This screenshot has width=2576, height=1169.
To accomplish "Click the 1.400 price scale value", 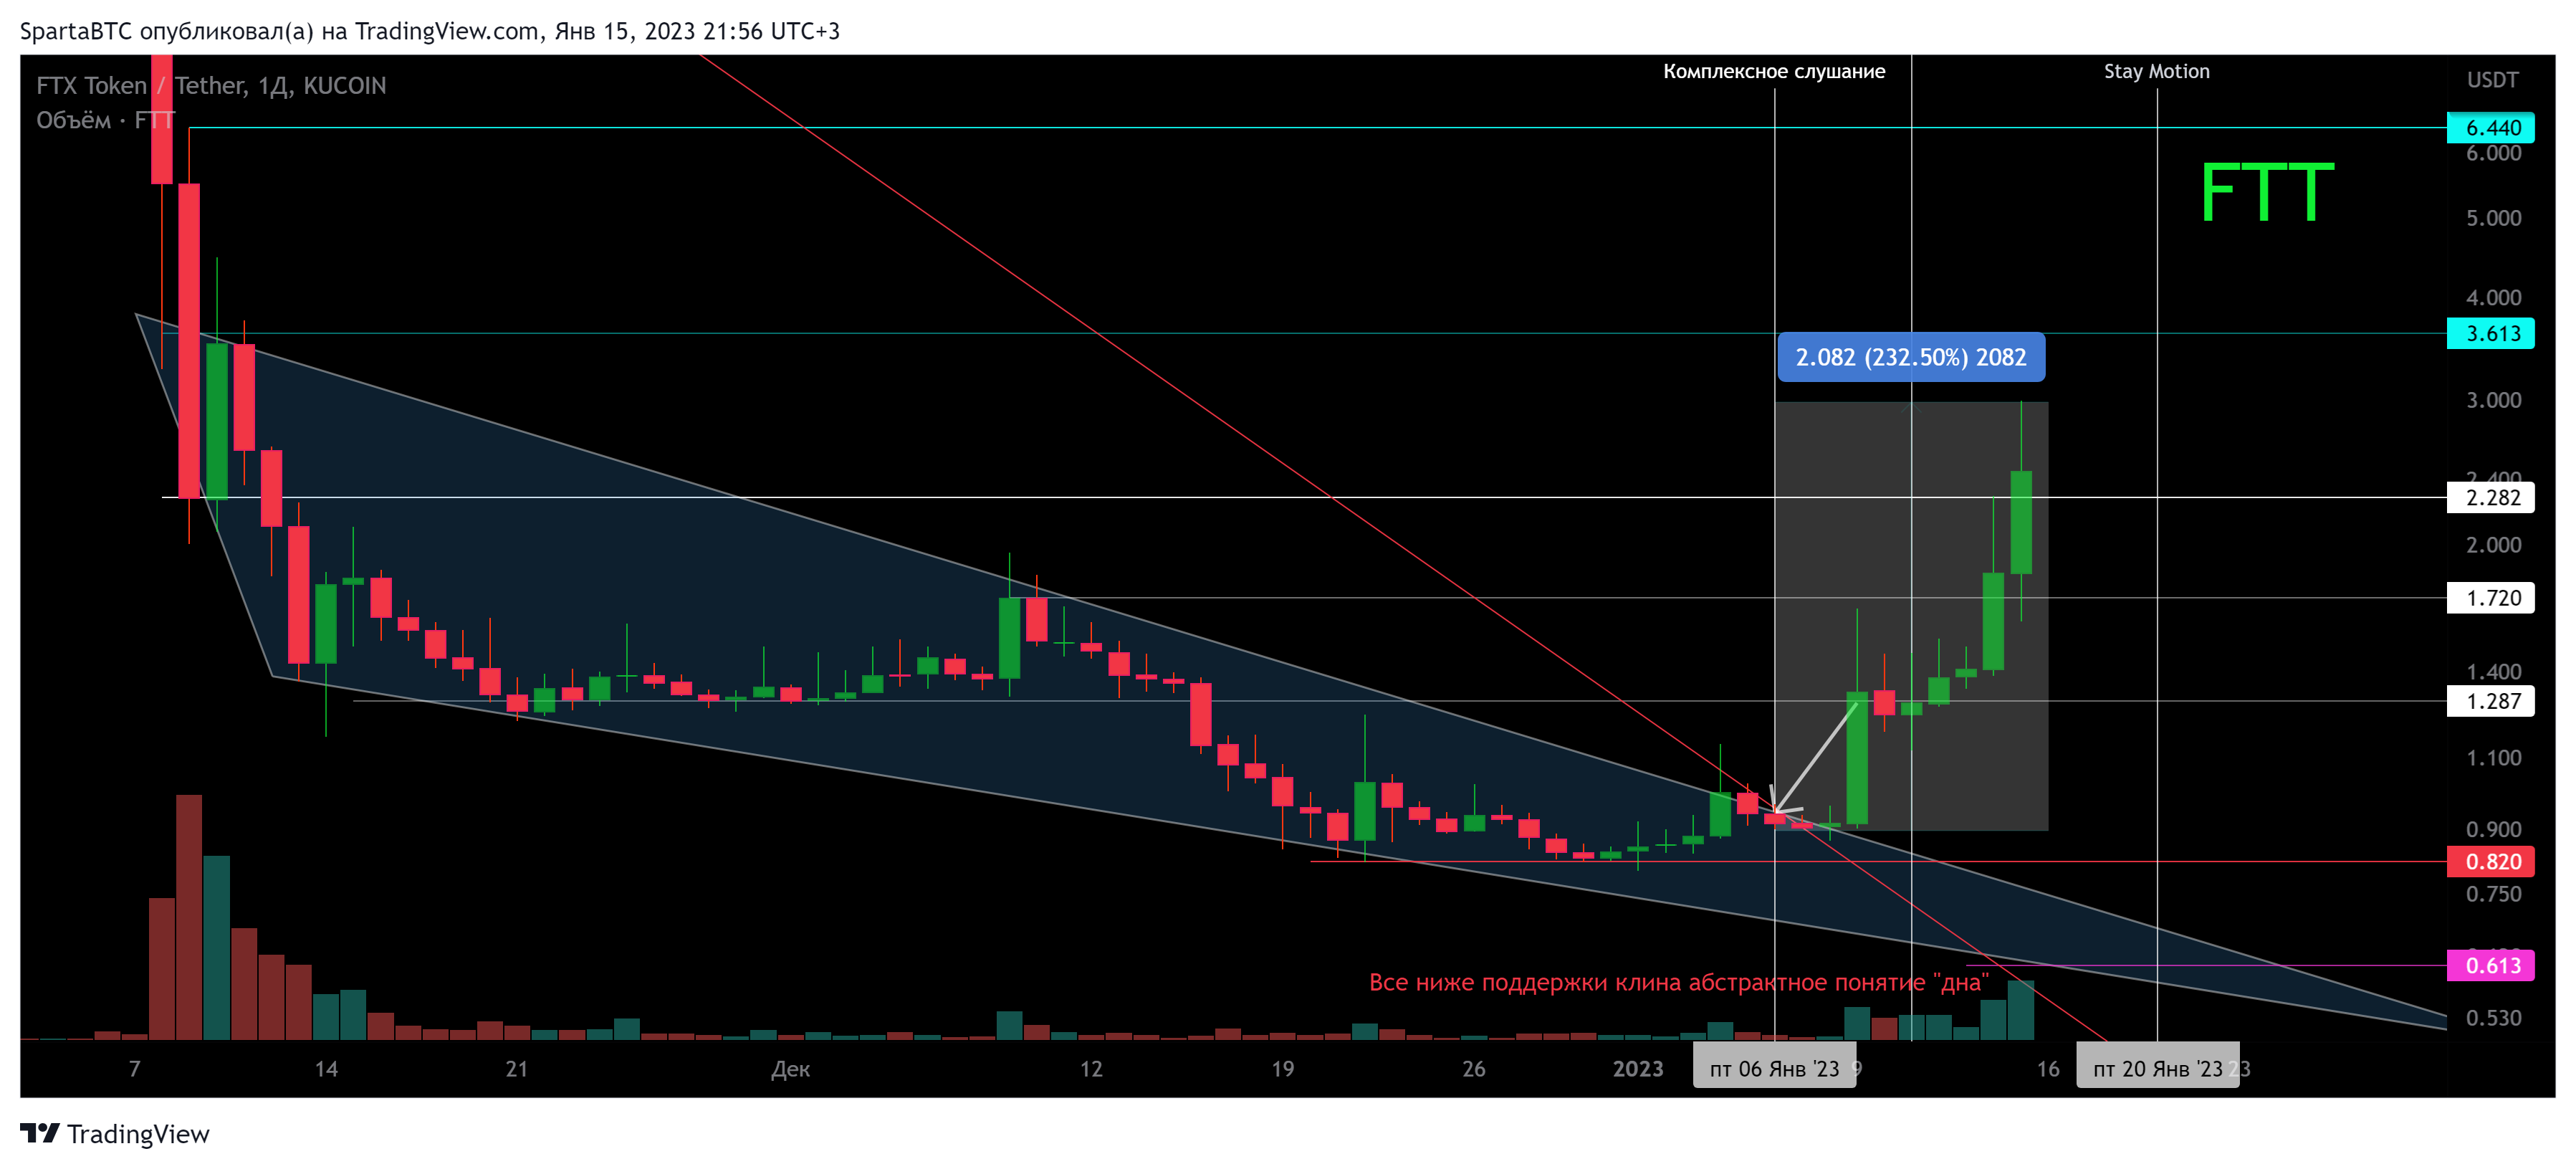I will pos(2493,672).
